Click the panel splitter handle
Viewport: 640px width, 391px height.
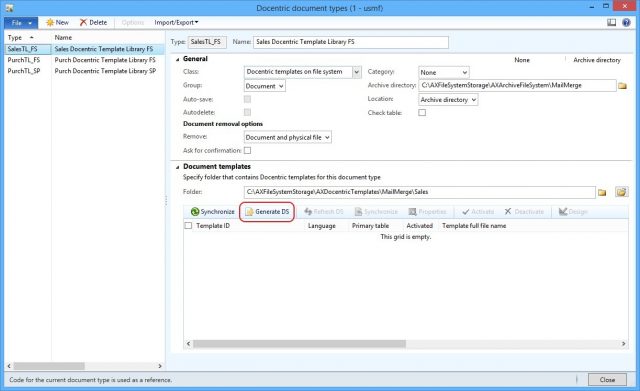coord(166,200)
